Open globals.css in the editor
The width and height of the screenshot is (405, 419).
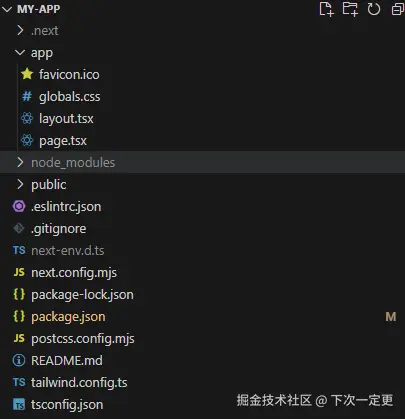pyautogui.click(x=69, y=97)
